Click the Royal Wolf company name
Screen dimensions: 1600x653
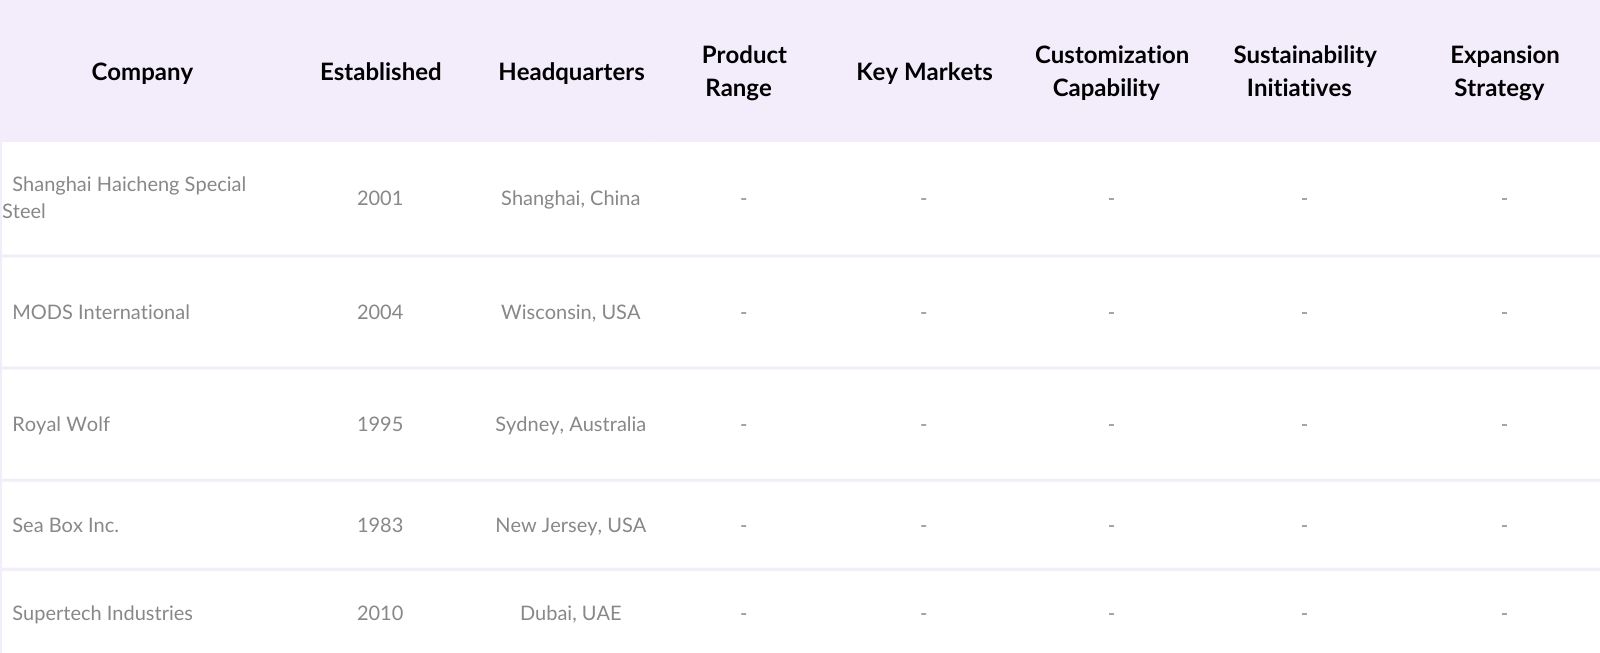(61, 424)
